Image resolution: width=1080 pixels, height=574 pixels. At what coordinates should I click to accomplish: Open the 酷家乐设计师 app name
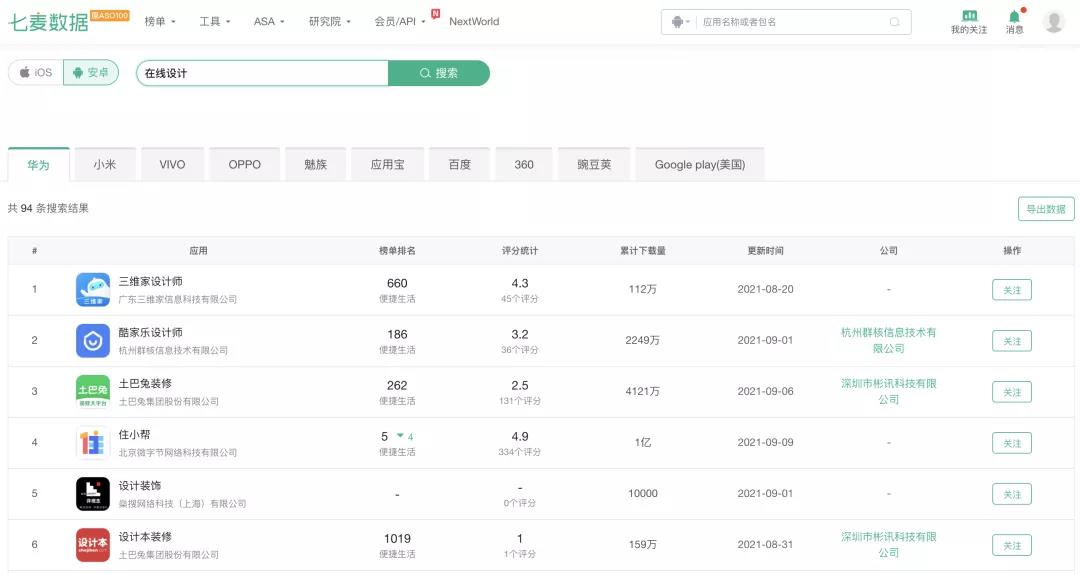coord(150,332)
